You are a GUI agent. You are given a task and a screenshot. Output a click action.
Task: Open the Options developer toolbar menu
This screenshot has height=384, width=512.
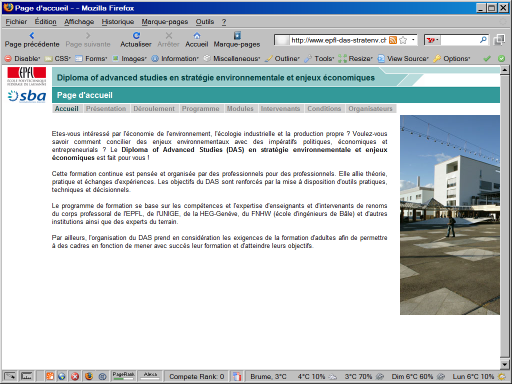tap(451, 59)
